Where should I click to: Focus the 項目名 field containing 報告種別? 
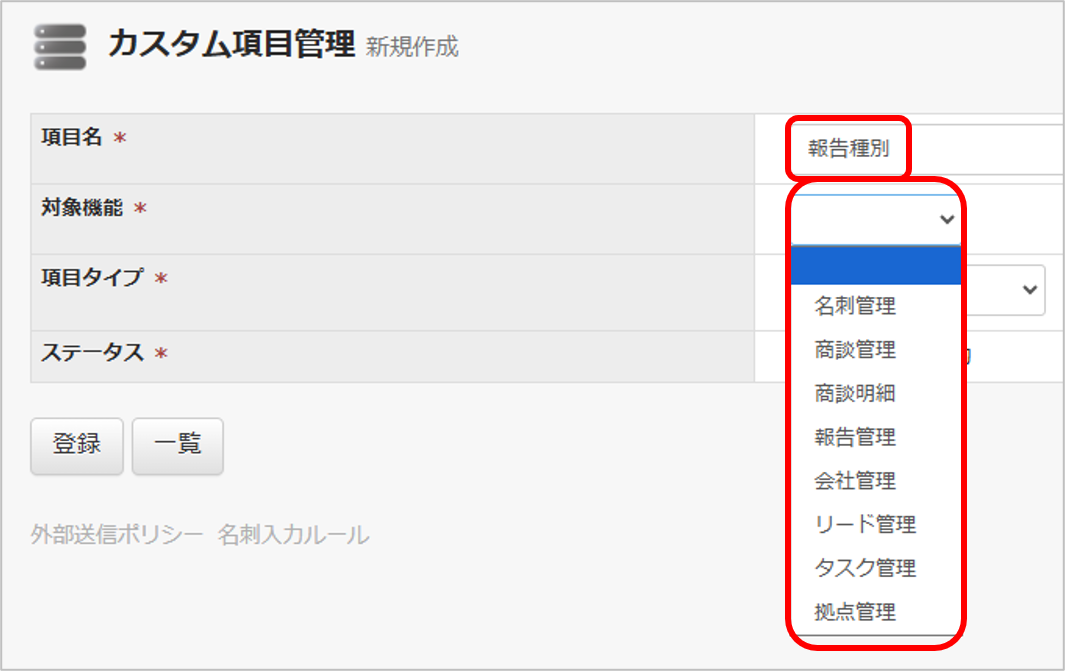(x=924, y=149)
